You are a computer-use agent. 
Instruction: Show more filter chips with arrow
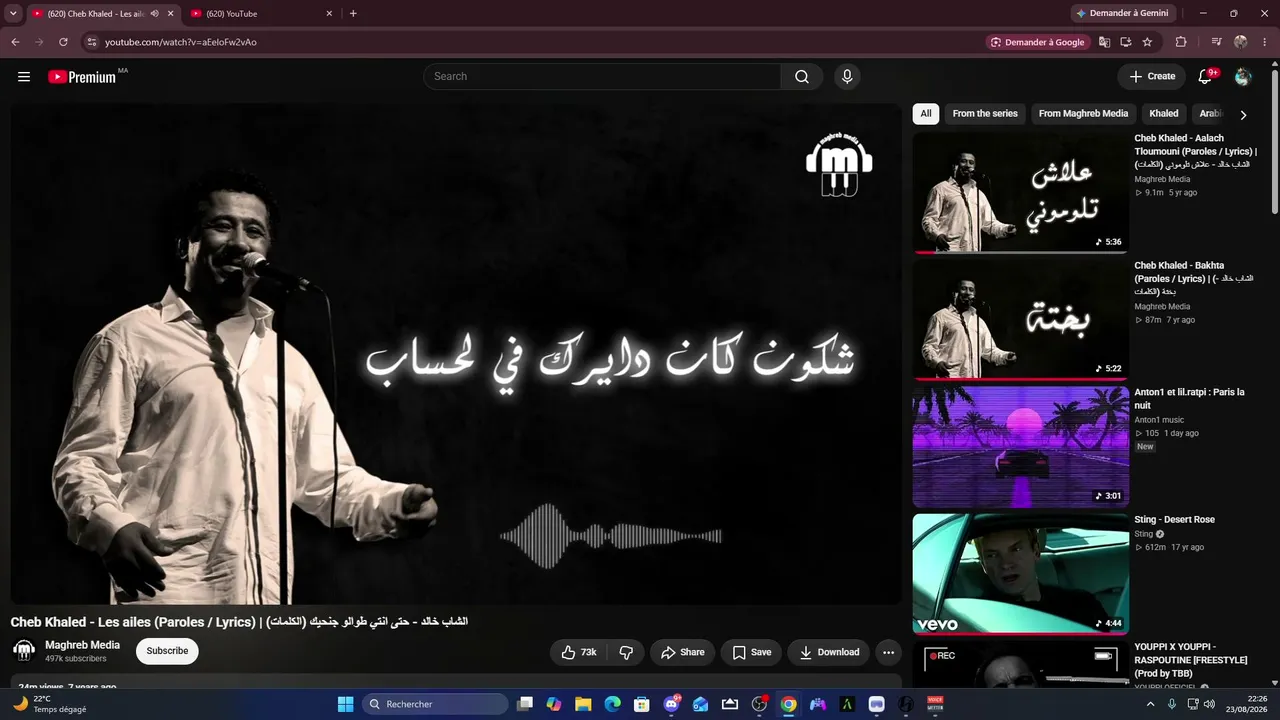click(1243, 115)
